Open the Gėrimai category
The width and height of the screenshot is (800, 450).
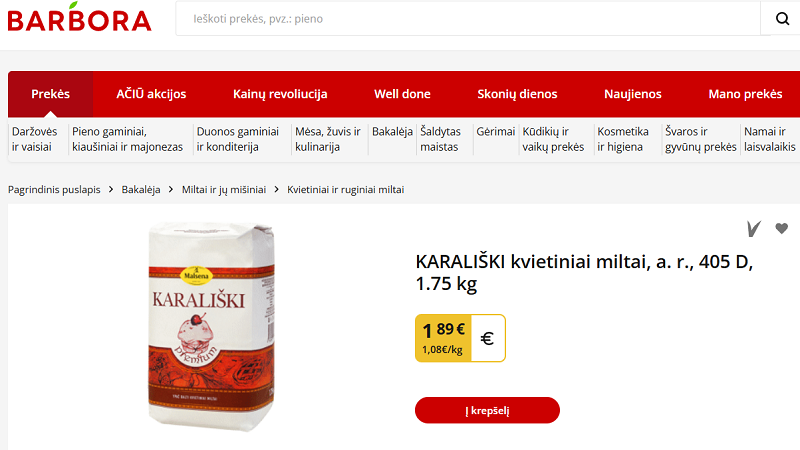click(495, 132)
